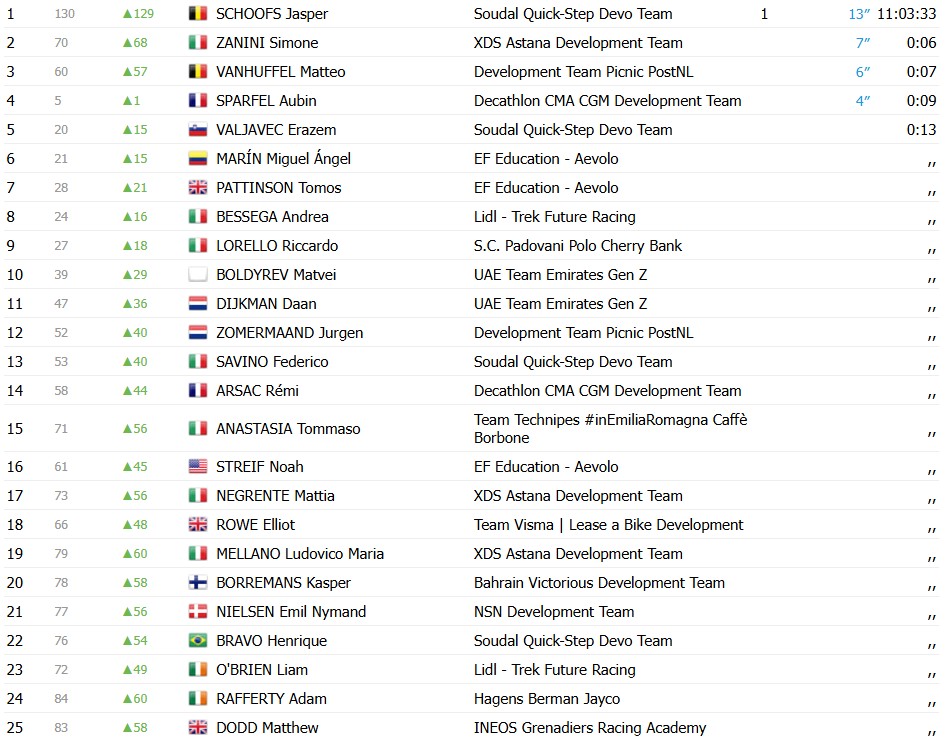
Task: Open rider VALJAVEC Erazem's profile
Action: [x=276, y=130]
